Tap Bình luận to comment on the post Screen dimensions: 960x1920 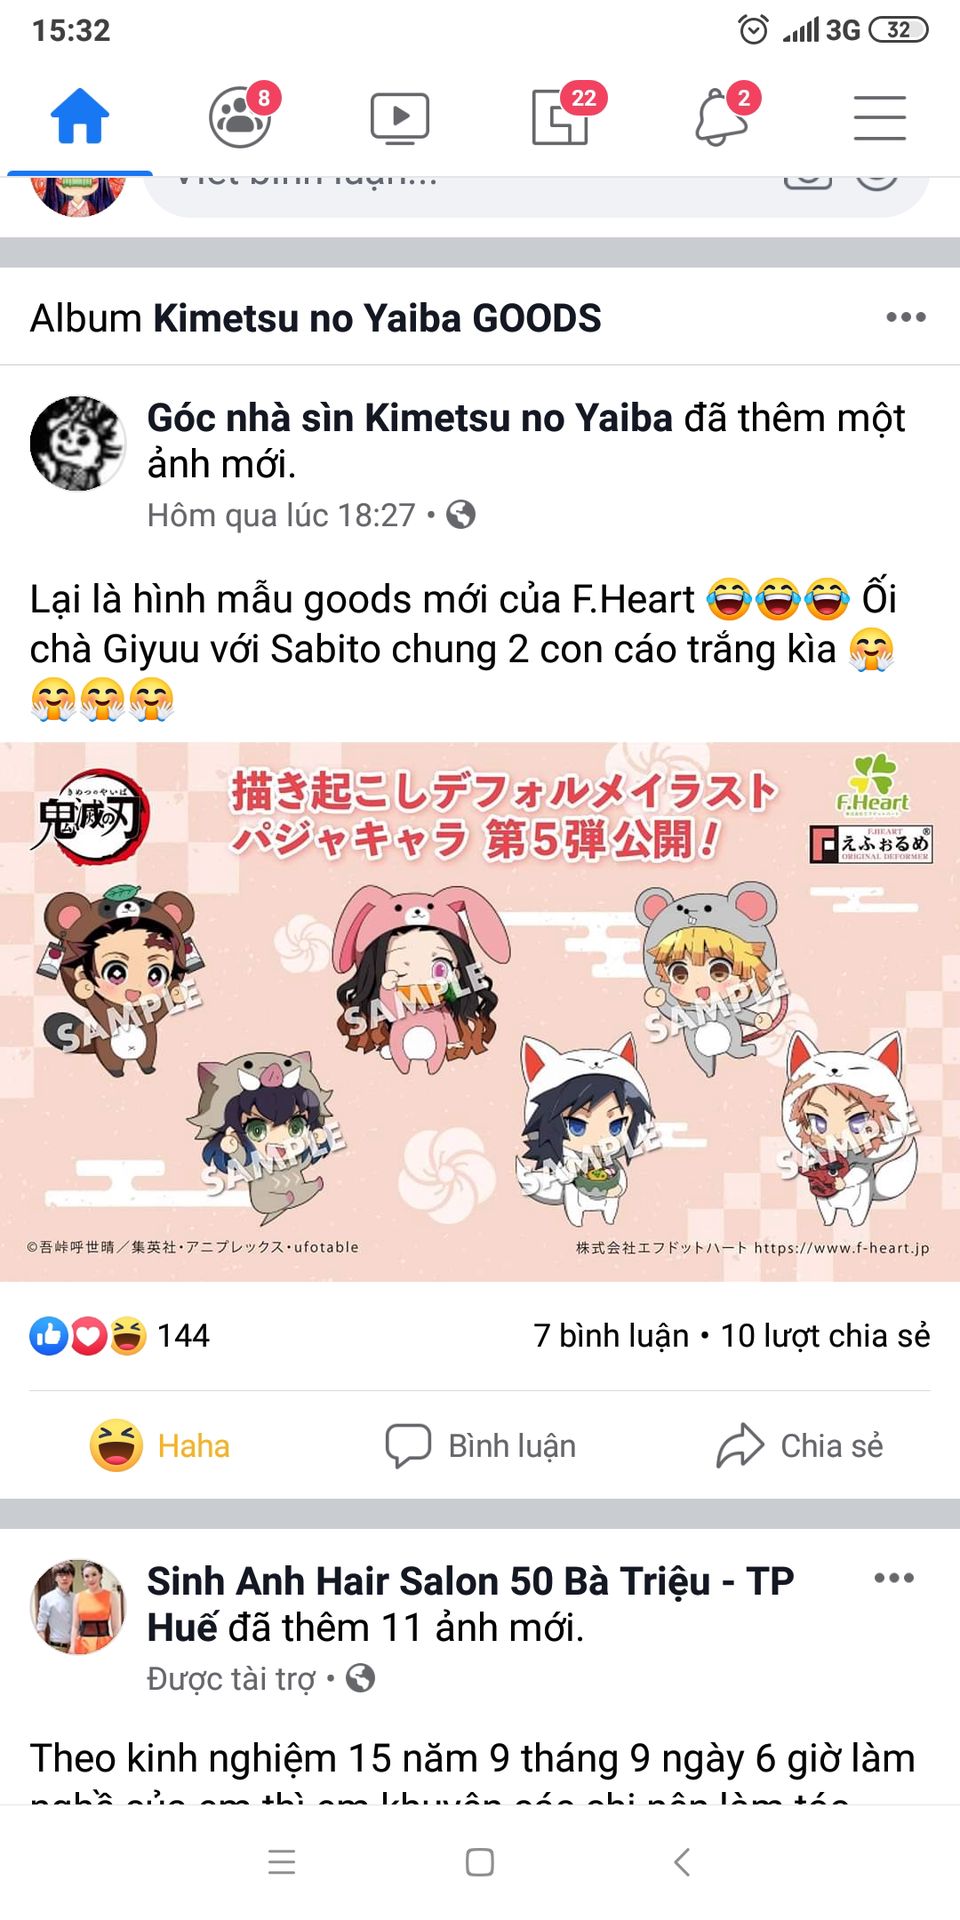pos(481,1446)
